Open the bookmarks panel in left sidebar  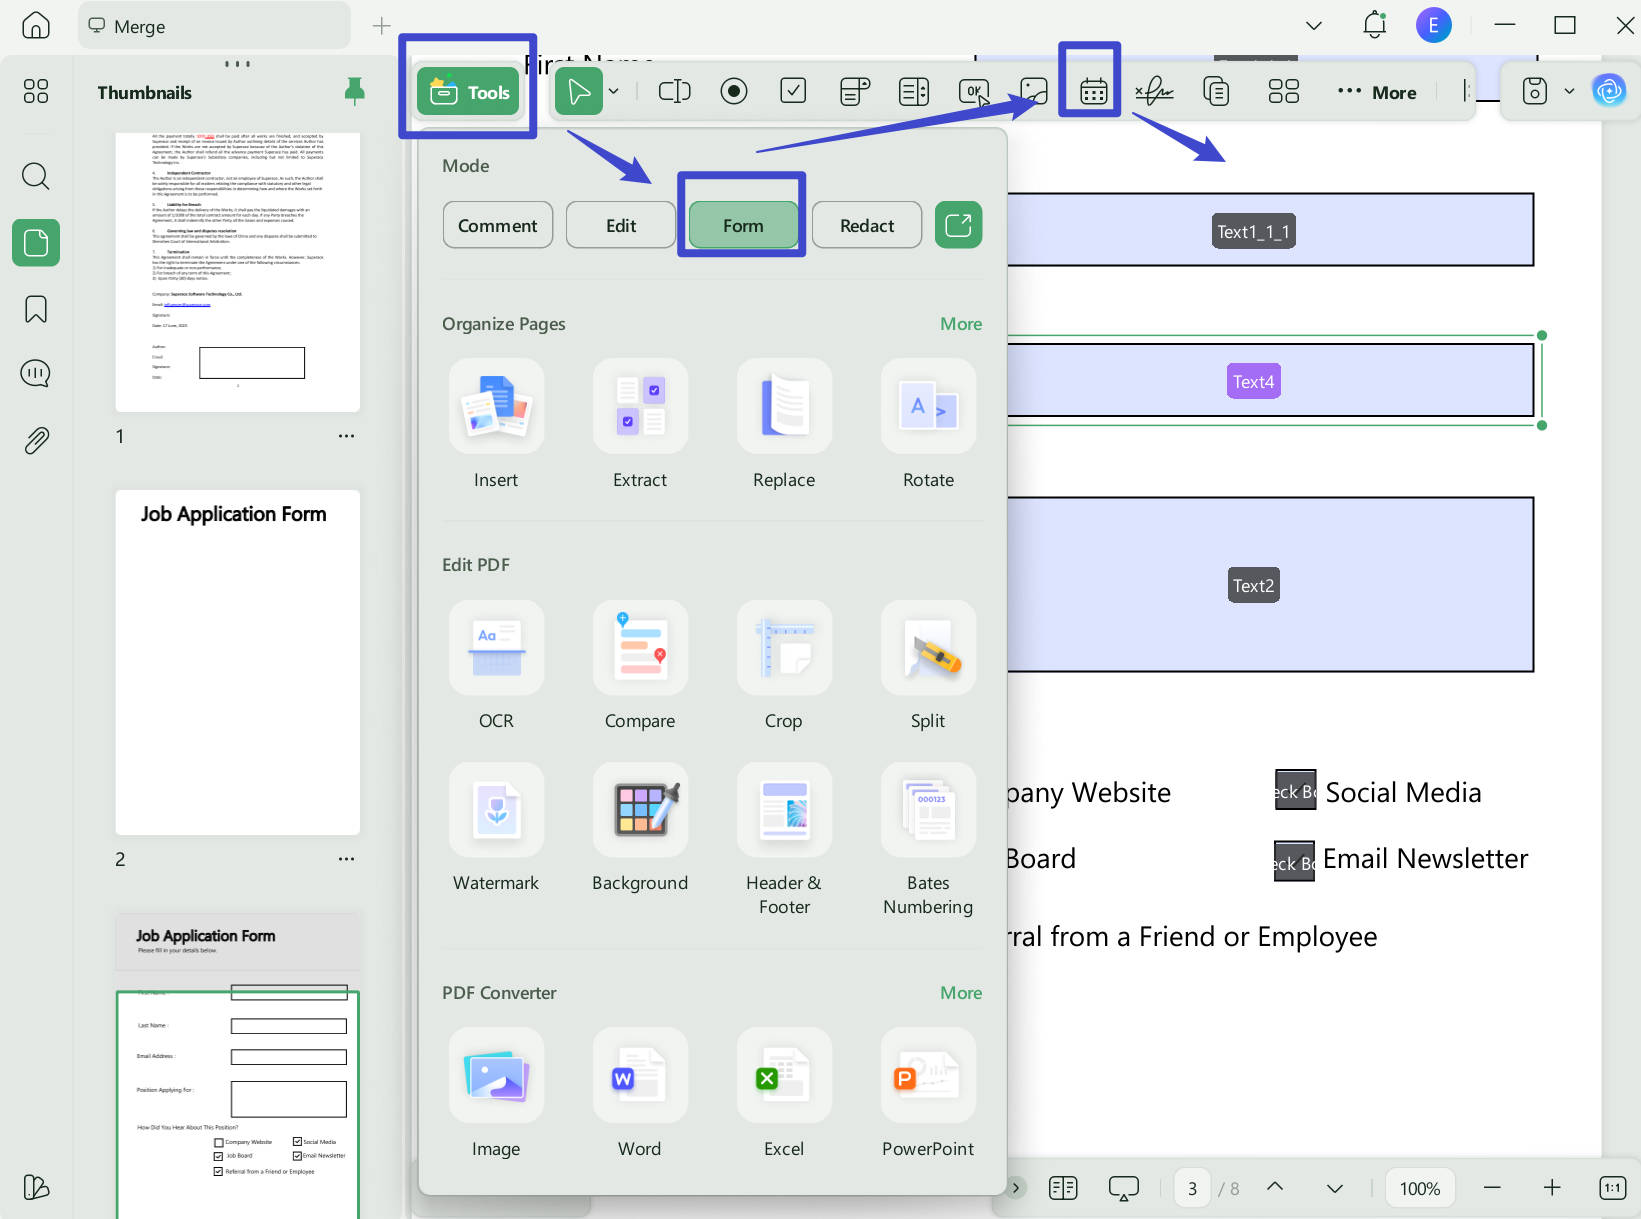[36, 309]
